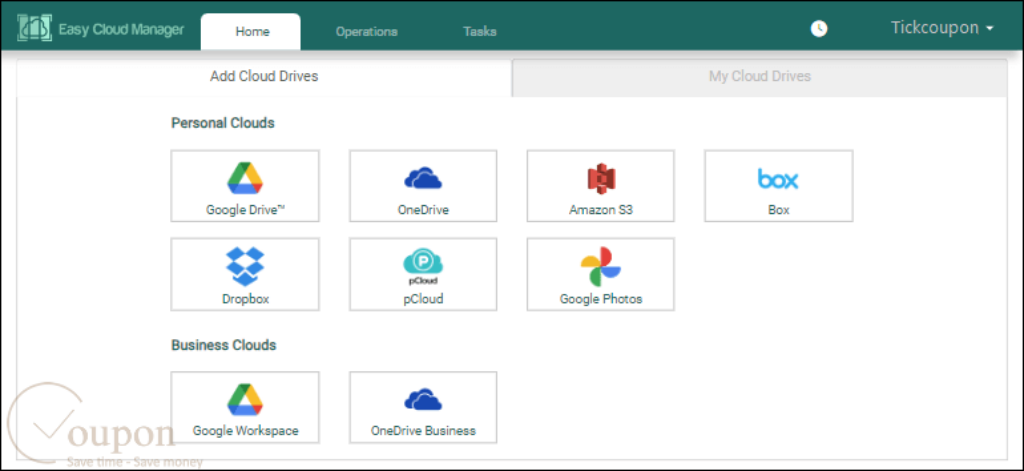This screenshot has width=1024, height=471.
Task: Add a Google Drive cloud
Action: pyautogui.click(x=245, y=186)
